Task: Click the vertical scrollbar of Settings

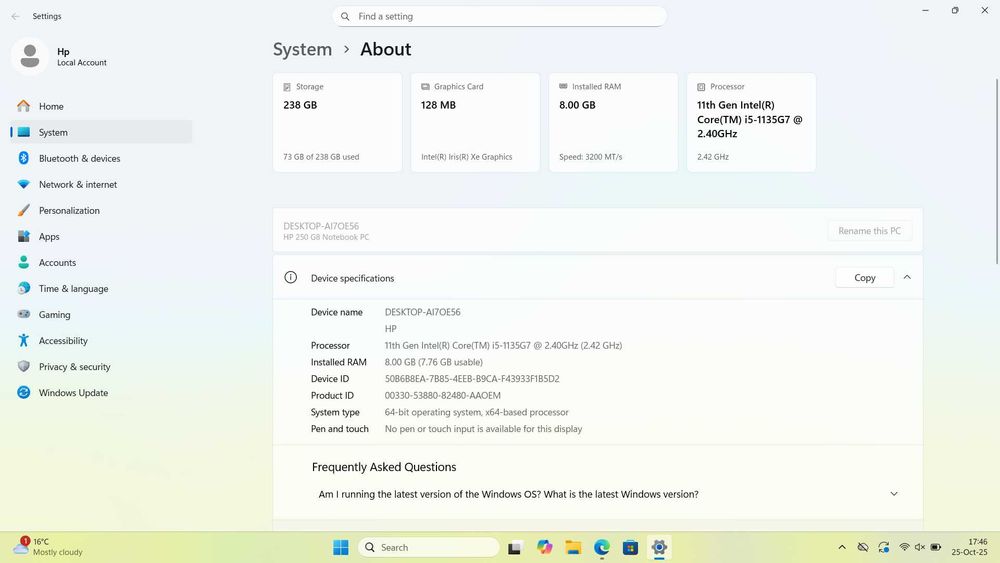Action: (x=997, y=171)
